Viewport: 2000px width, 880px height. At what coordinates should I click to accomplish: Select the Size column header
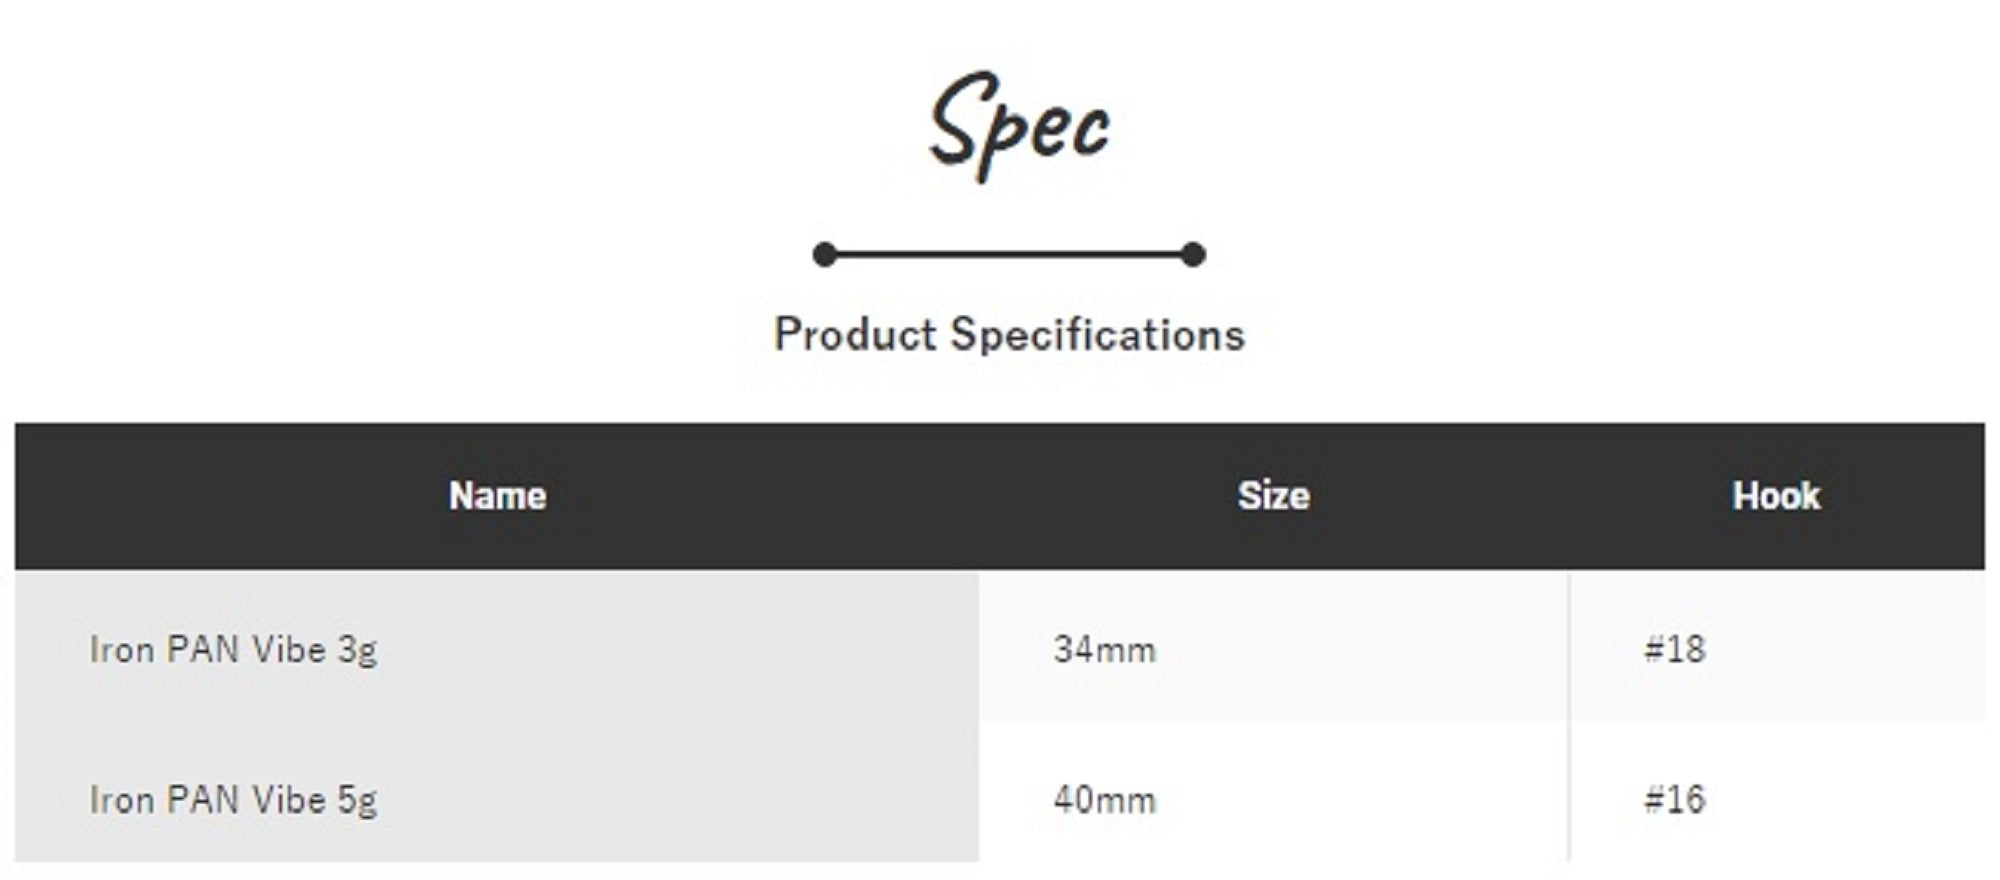[1273, 496]
